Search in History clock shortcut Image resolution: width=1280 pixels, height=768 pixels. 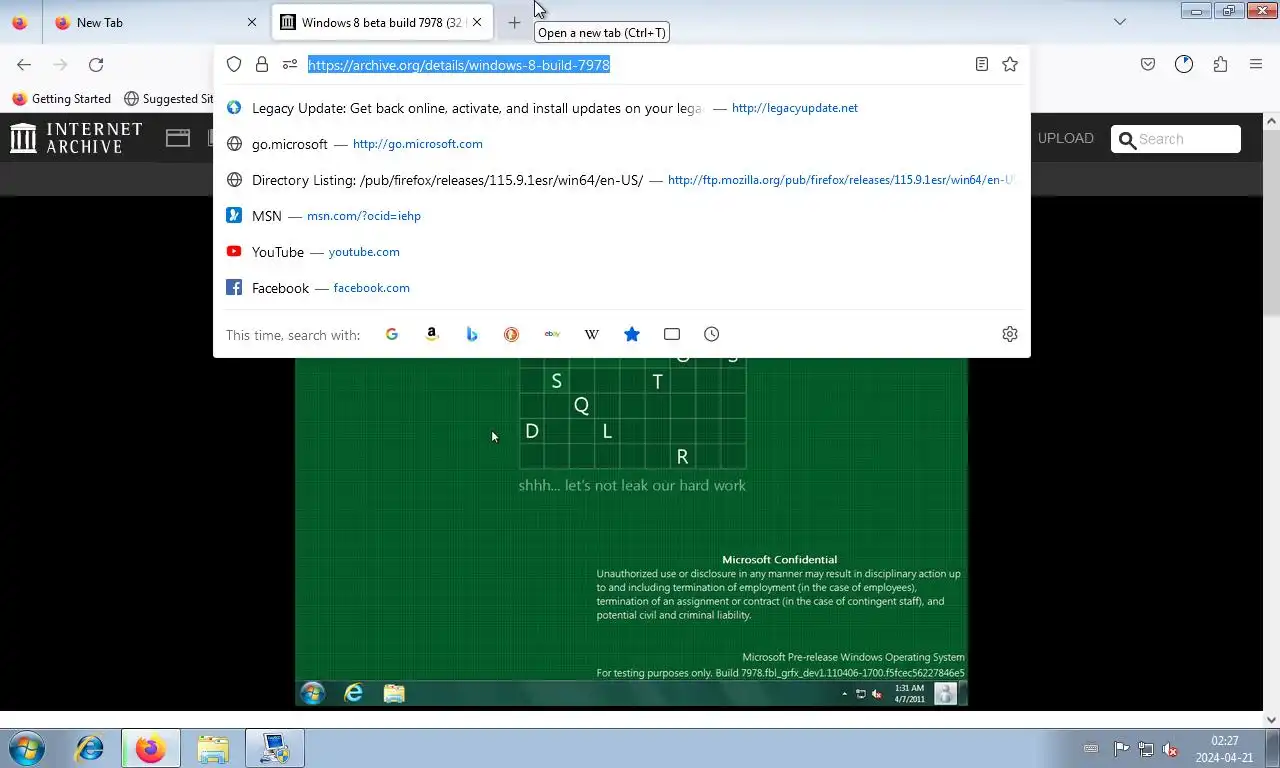[712, 334]
